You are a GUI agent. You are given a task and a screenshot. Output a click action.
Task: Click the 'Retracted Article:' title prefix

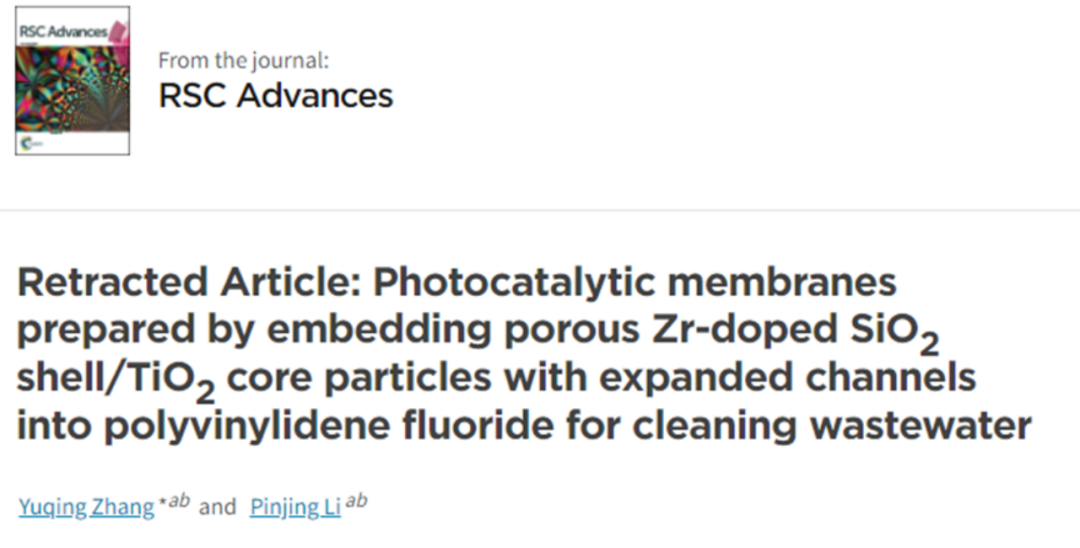point(189,282)
